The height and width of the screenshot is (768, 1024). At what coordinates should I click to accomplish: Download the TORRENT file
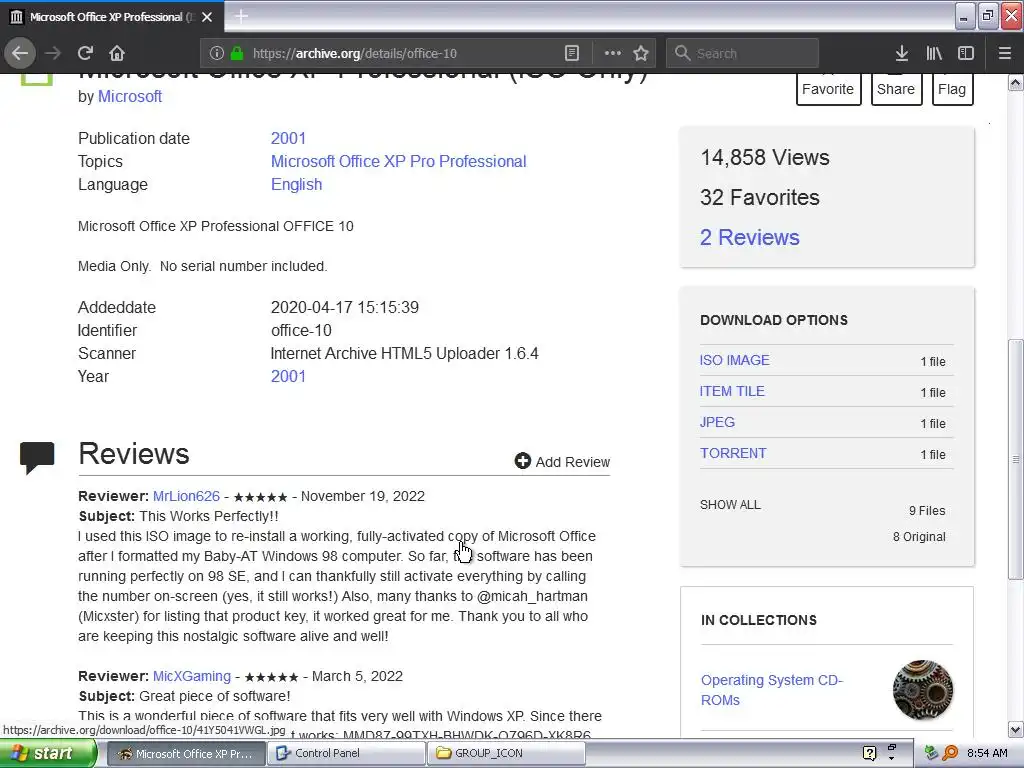click(733, 453)
